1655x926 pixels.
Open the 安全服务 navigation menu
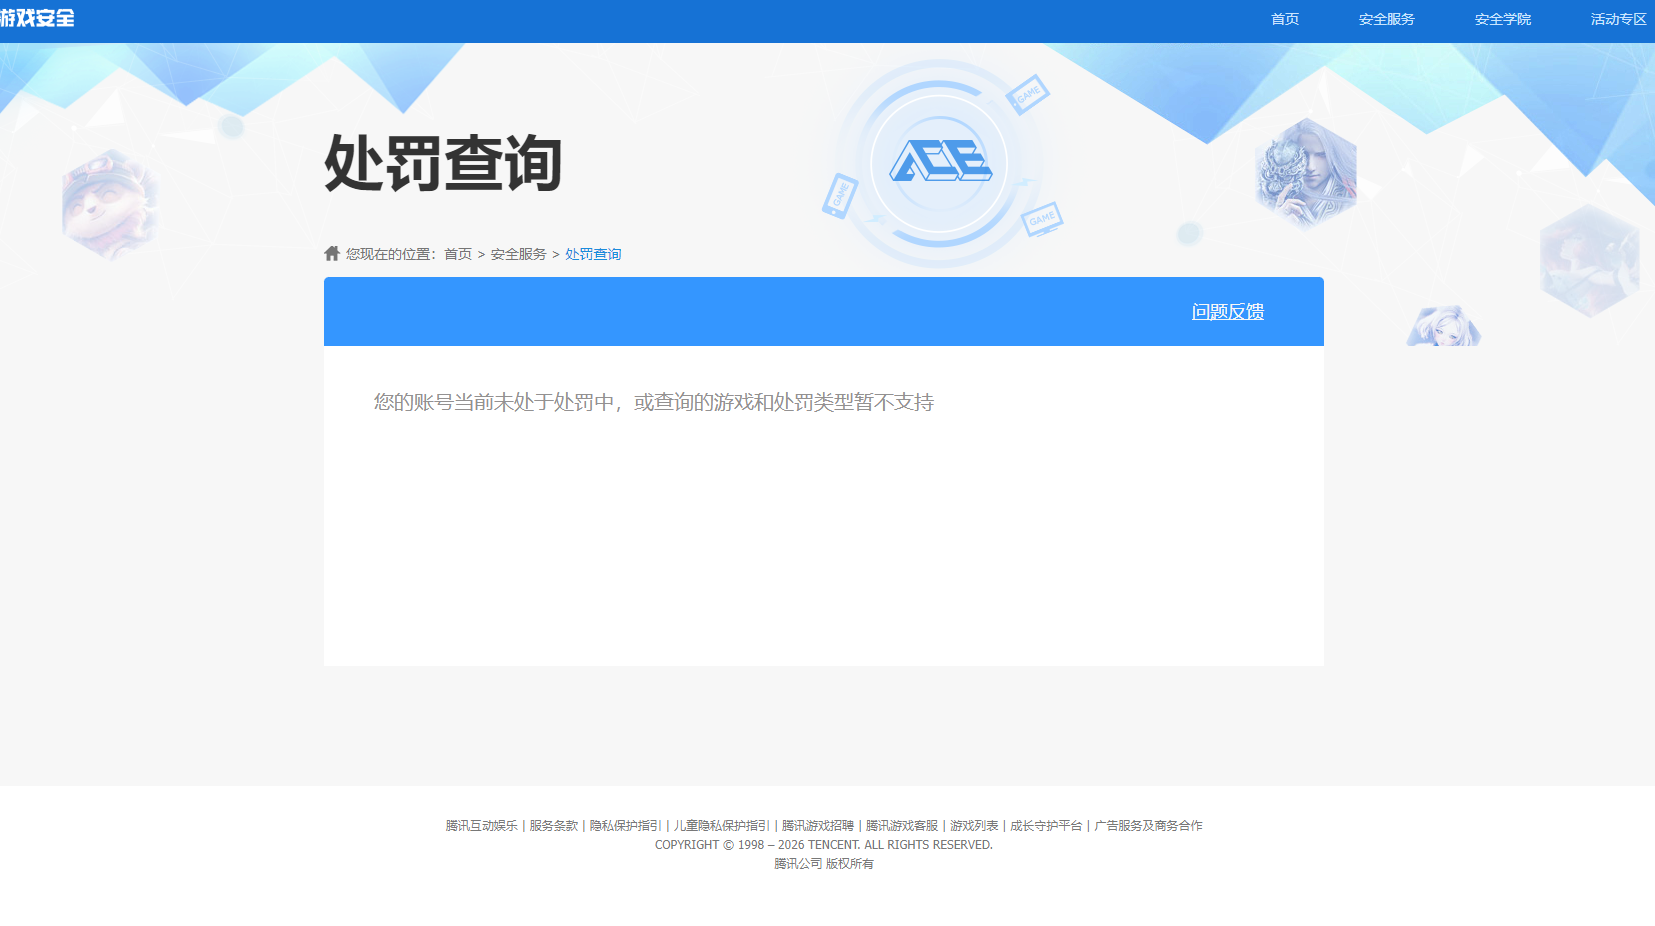1387,19
